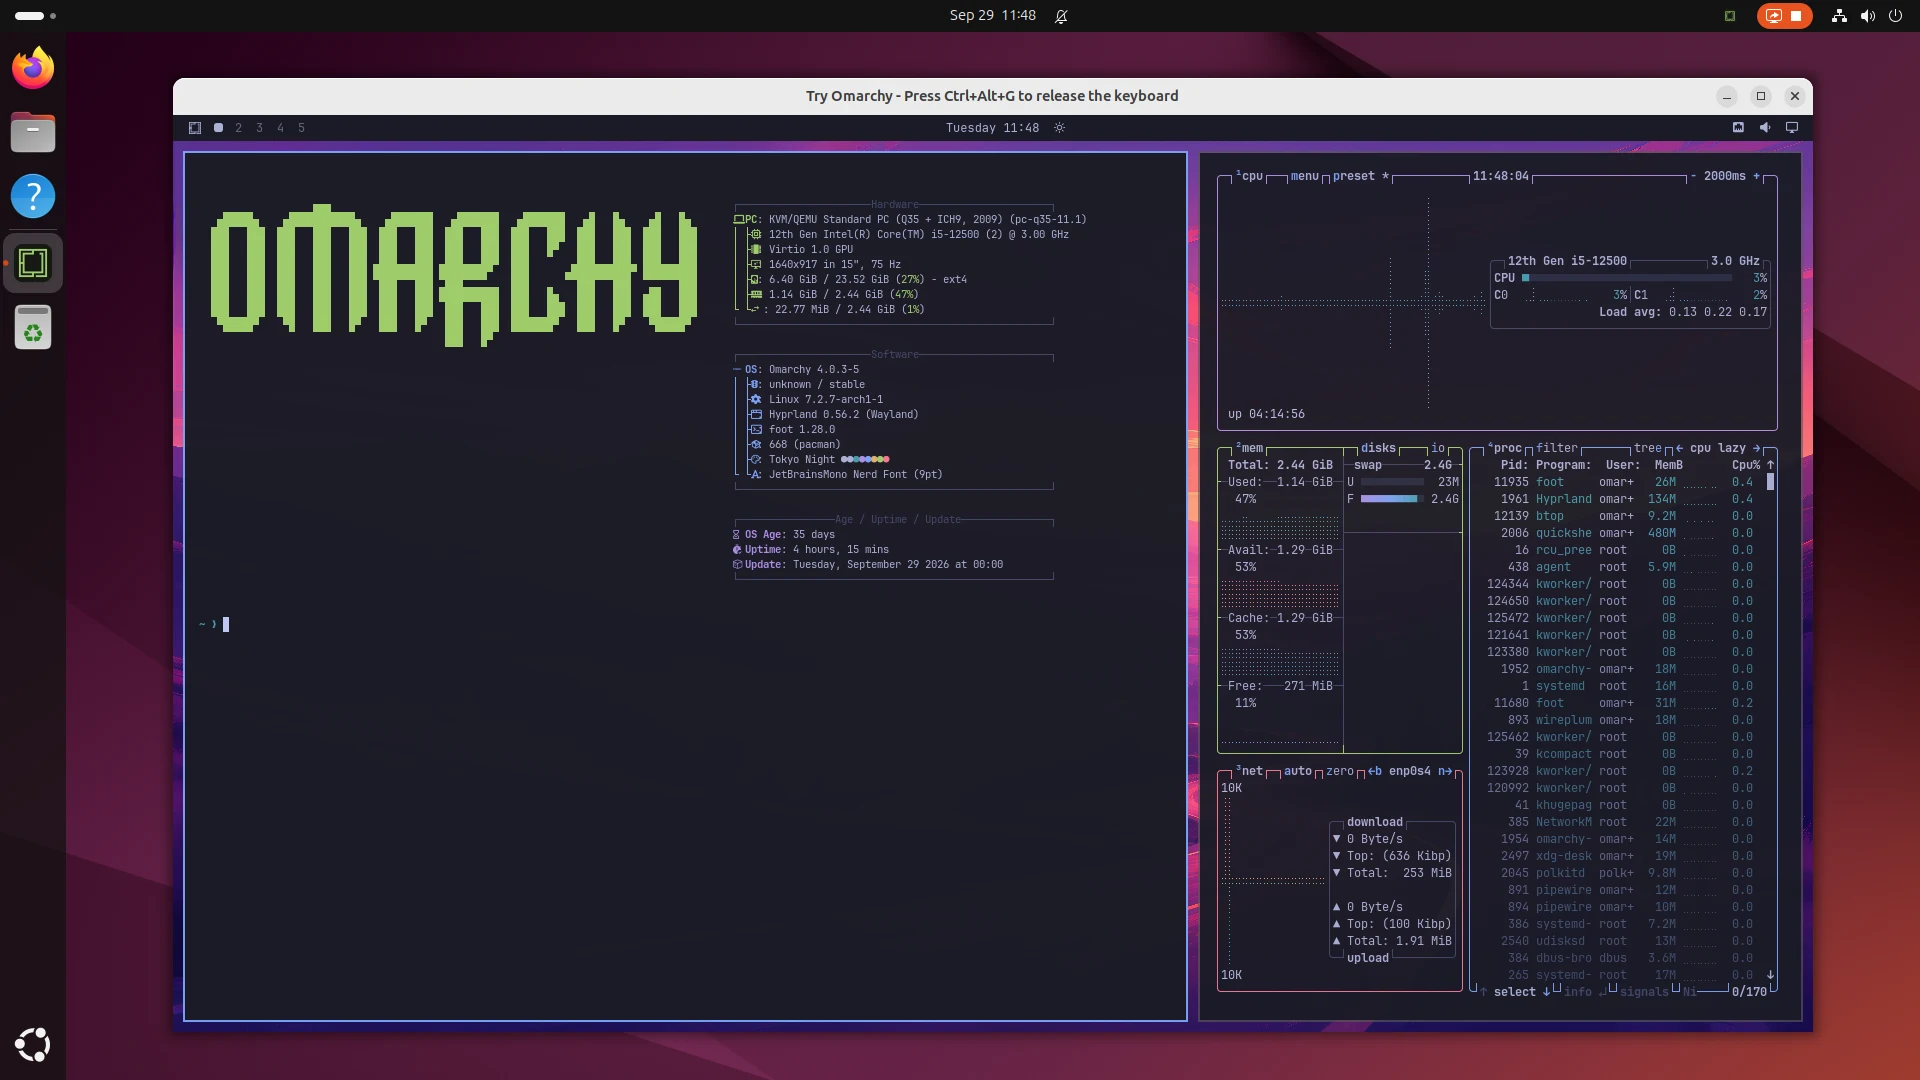This screenshot has height=1080, width=1920.
Task: Switch to previous network interface with b
Action: (x=1375, y=771)
